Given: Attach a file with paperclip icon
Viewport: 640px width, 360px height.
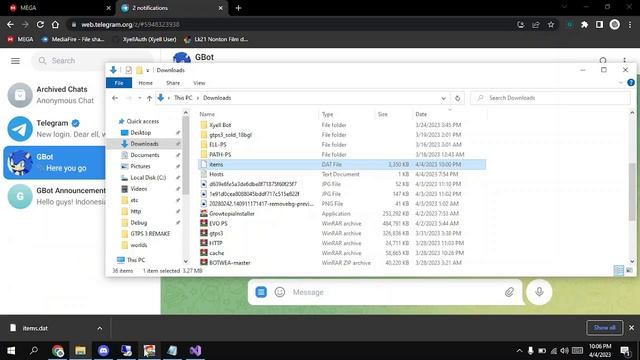Looking at the screenshot, I should pos(509,292).
